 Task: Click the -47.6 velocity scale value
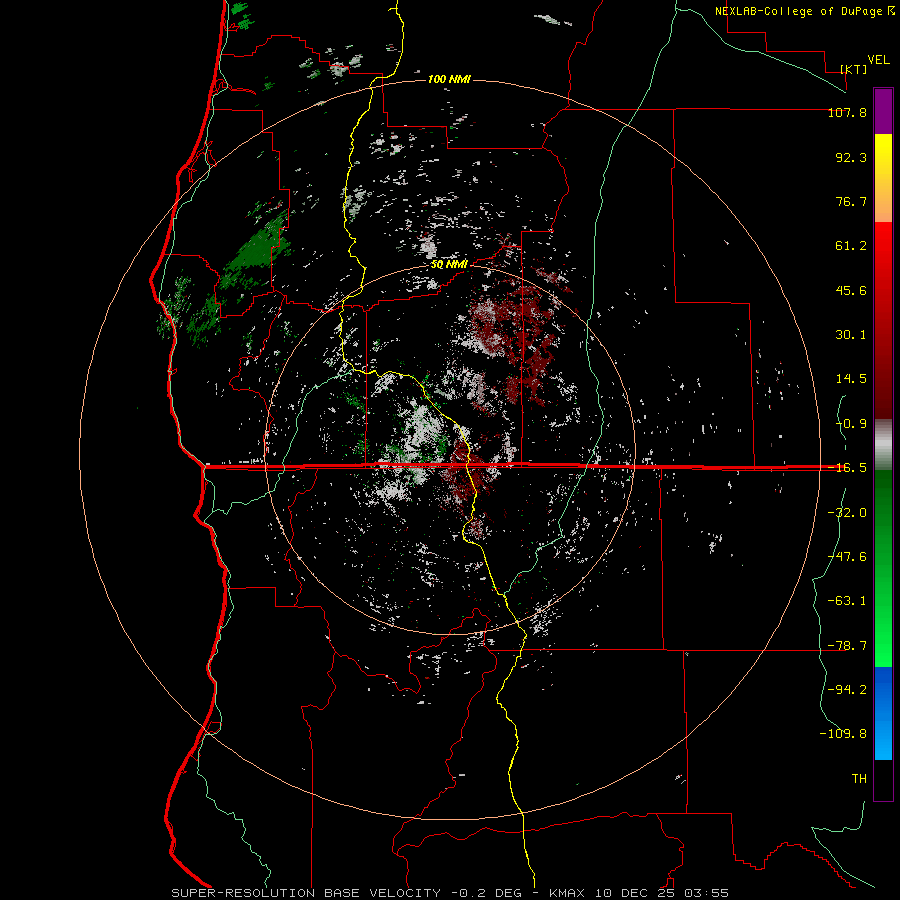(x=847, y=557)
